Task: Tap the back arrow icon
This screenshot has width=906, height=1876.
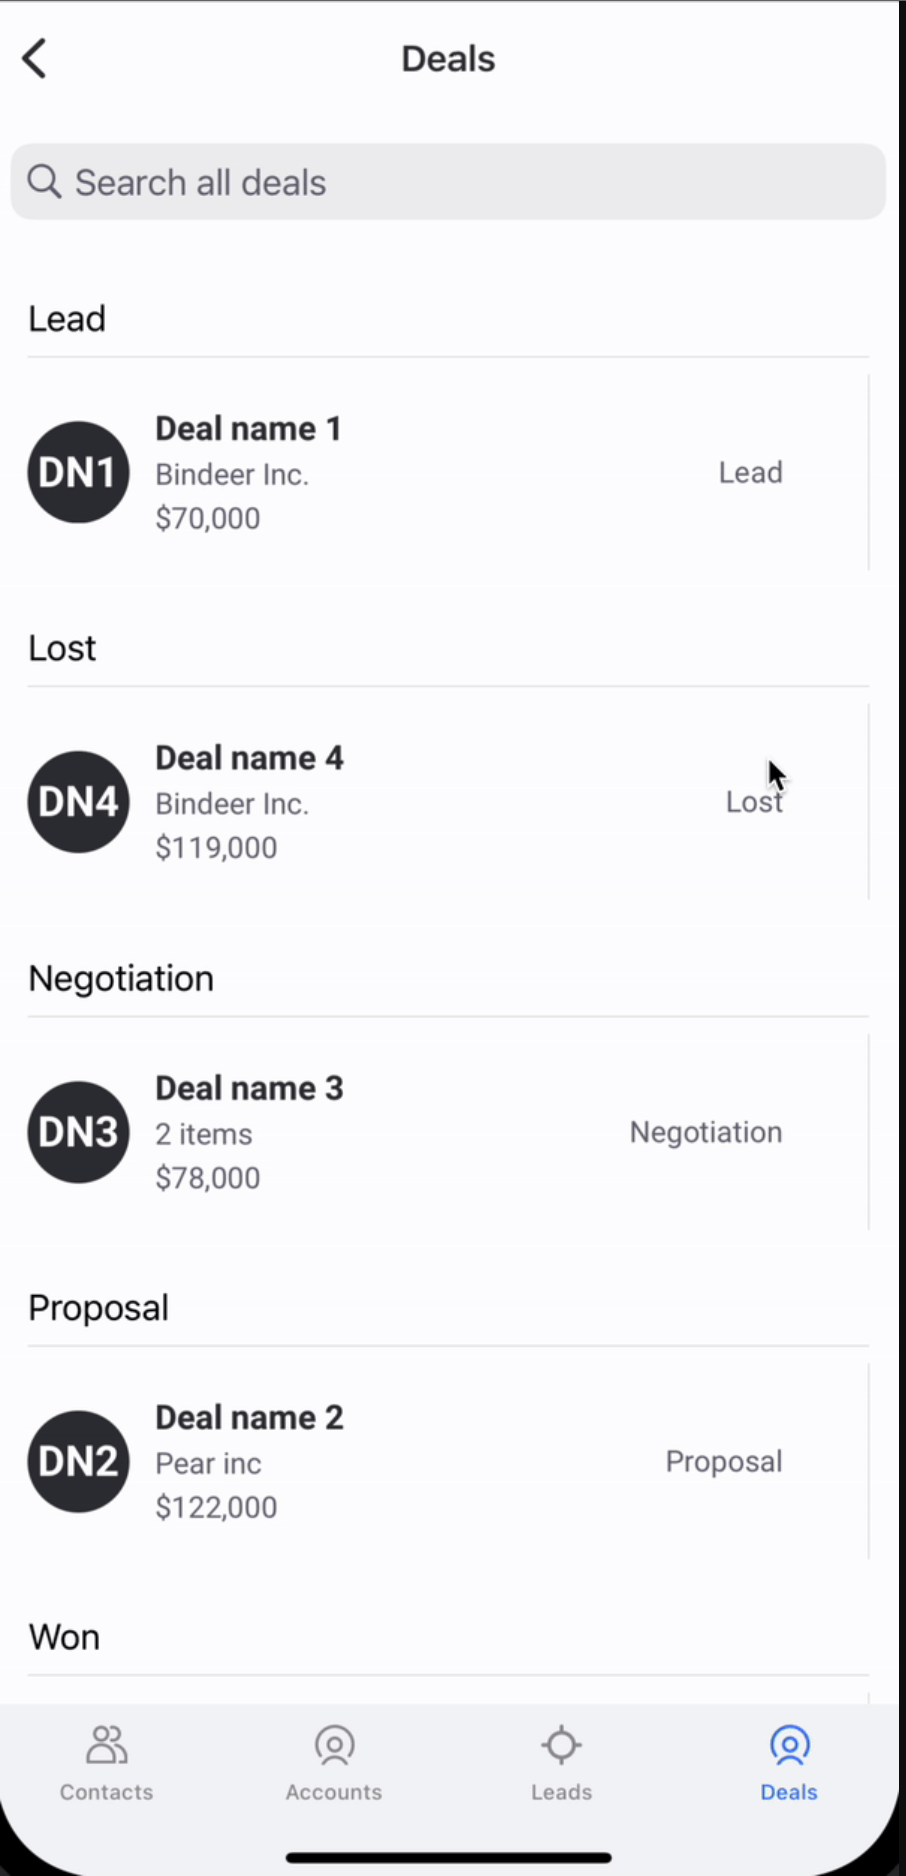Action: [x=35, y=59]
